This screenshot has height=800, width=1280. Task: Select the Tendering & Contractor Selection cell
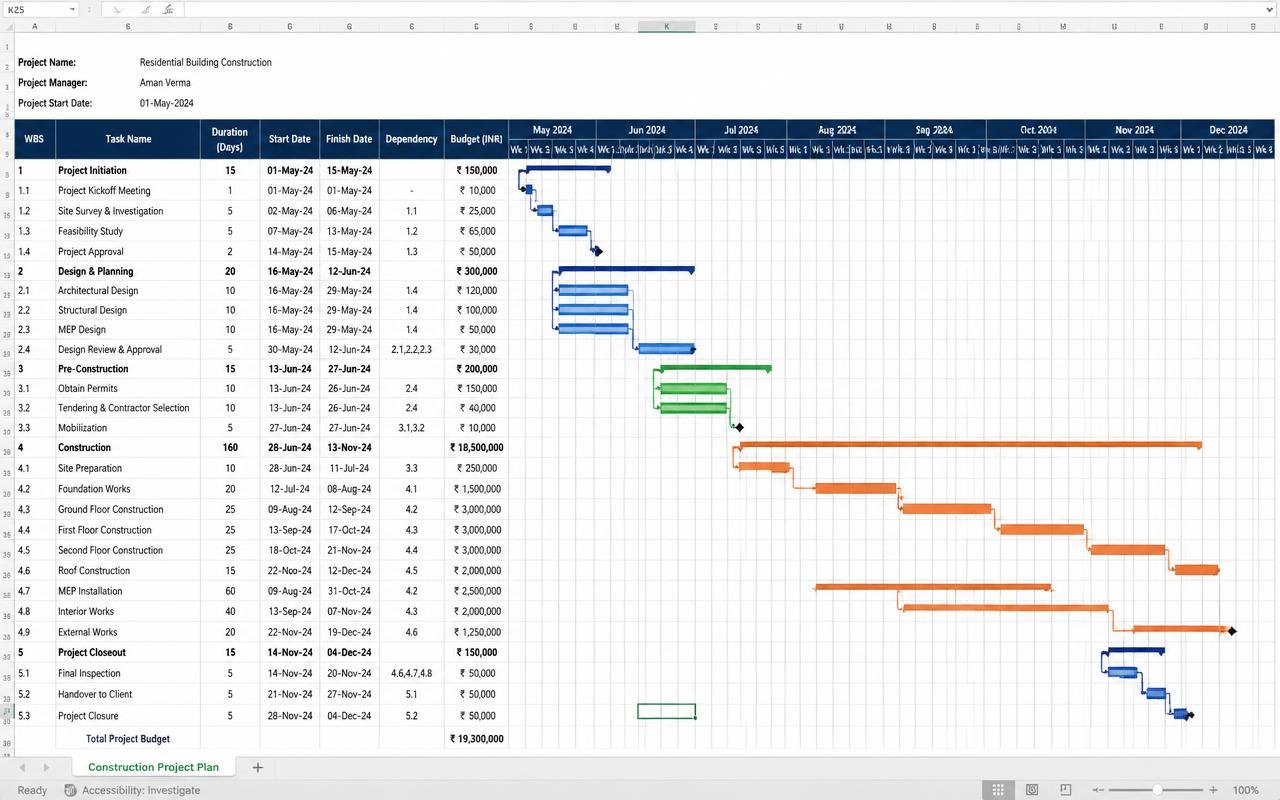click(x=128, y=408)
